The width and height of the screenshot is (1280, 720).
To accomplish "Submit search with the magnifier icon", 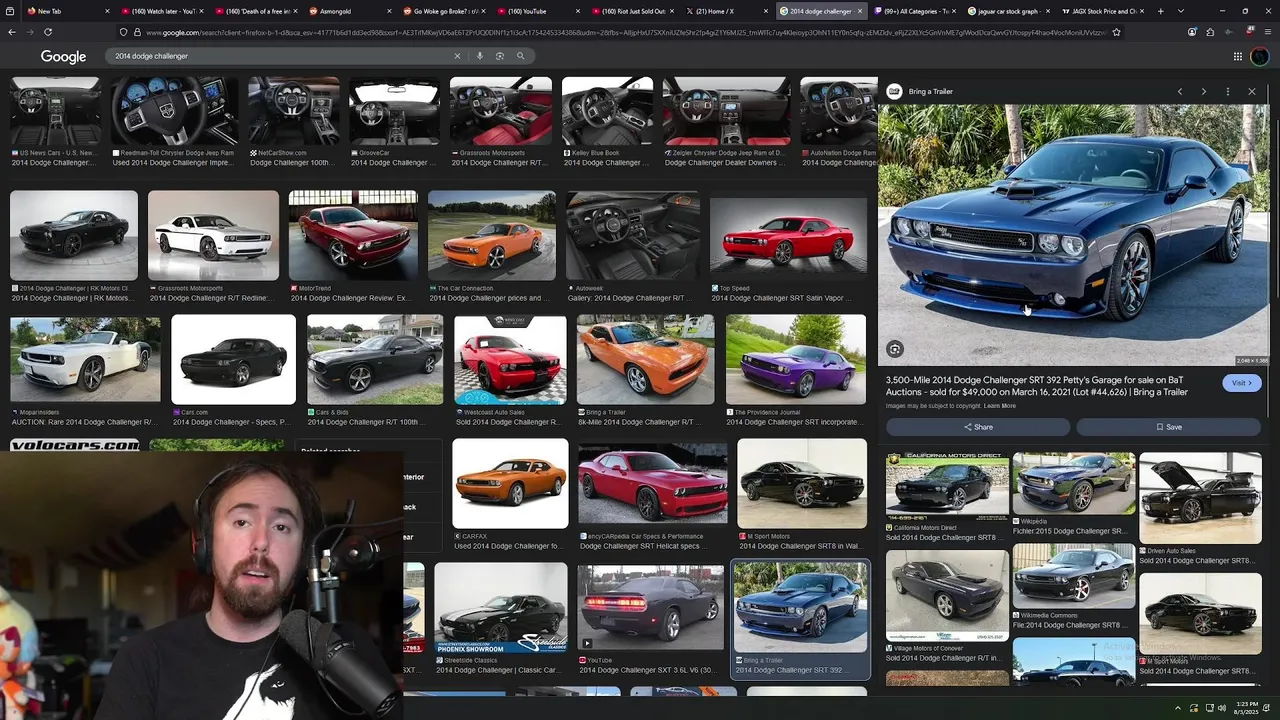I will 520,56.
